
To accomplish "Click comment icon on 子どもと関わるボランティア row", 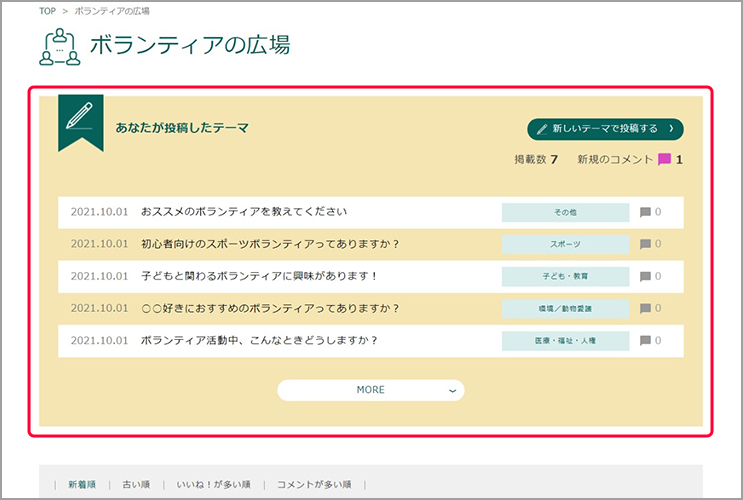I will click(645, 276).
